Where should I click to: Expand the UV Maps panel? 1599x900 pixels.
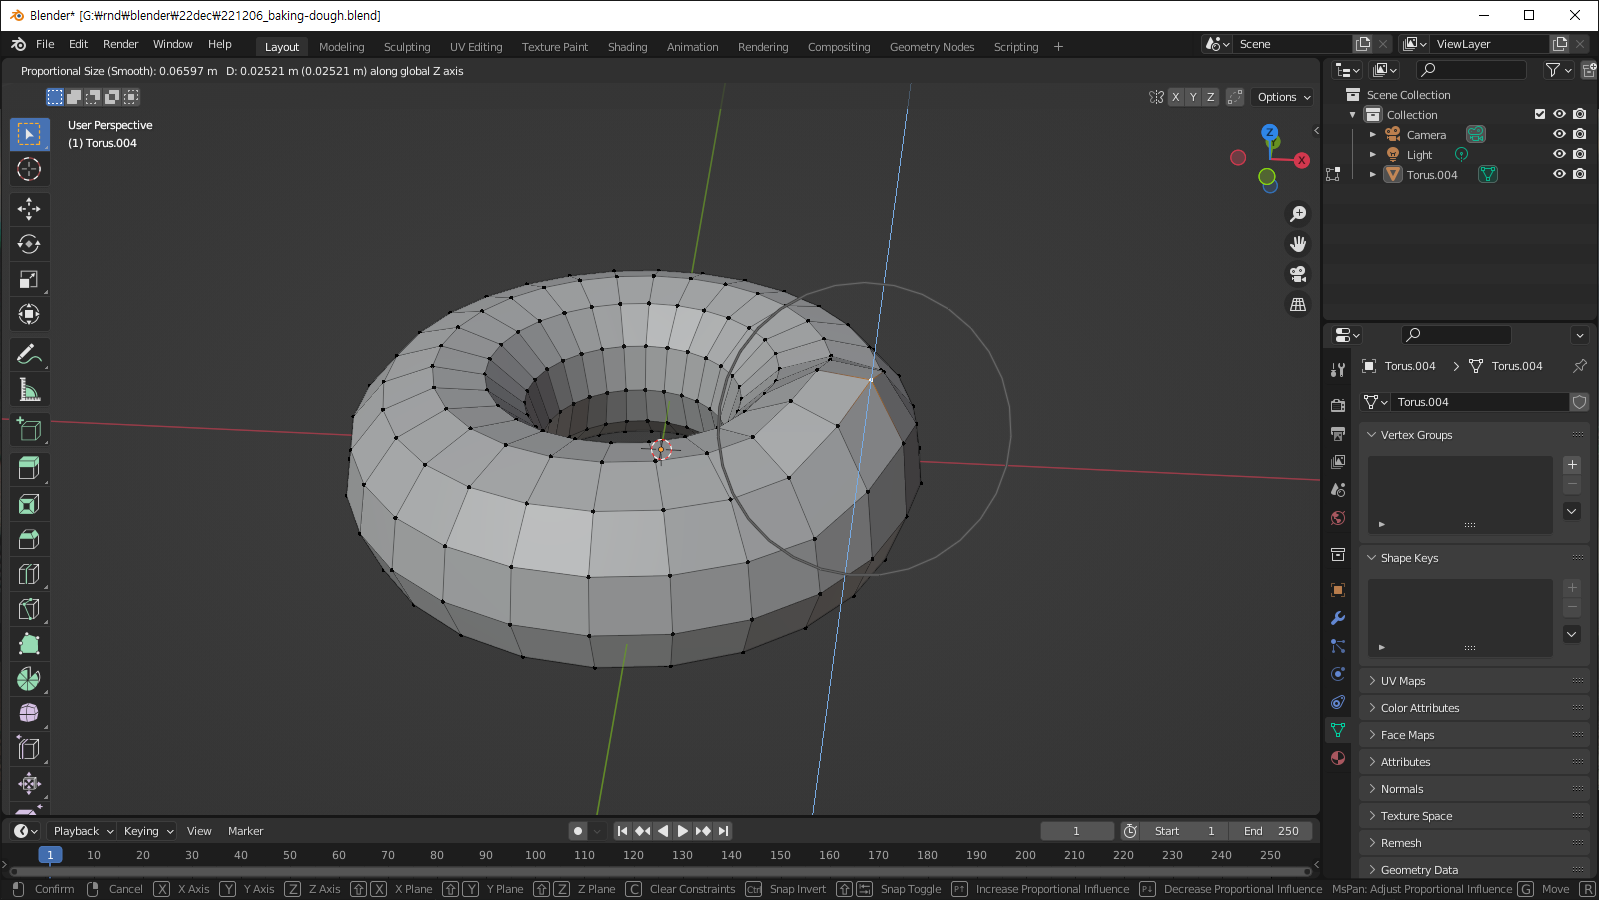tap(1403, 681)
